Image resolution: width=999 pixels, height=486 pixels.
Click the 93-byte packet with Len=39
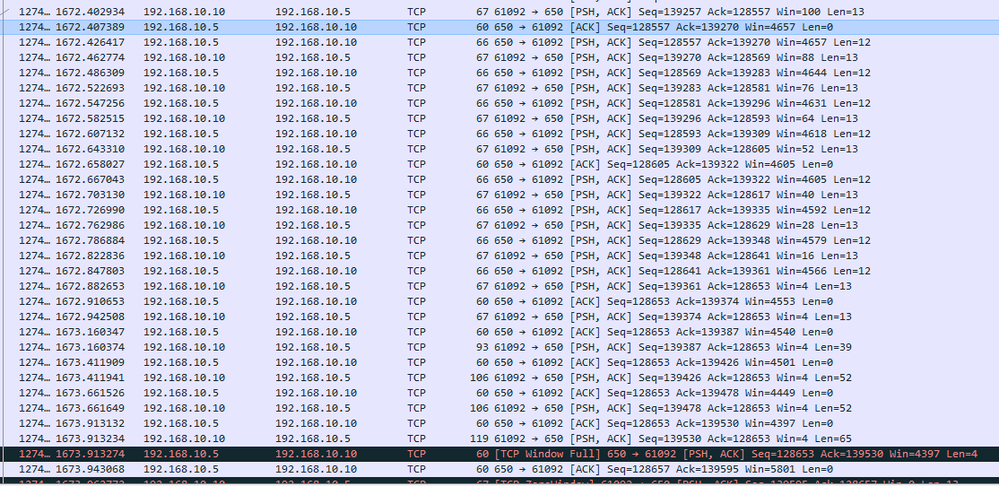(500, 347)
